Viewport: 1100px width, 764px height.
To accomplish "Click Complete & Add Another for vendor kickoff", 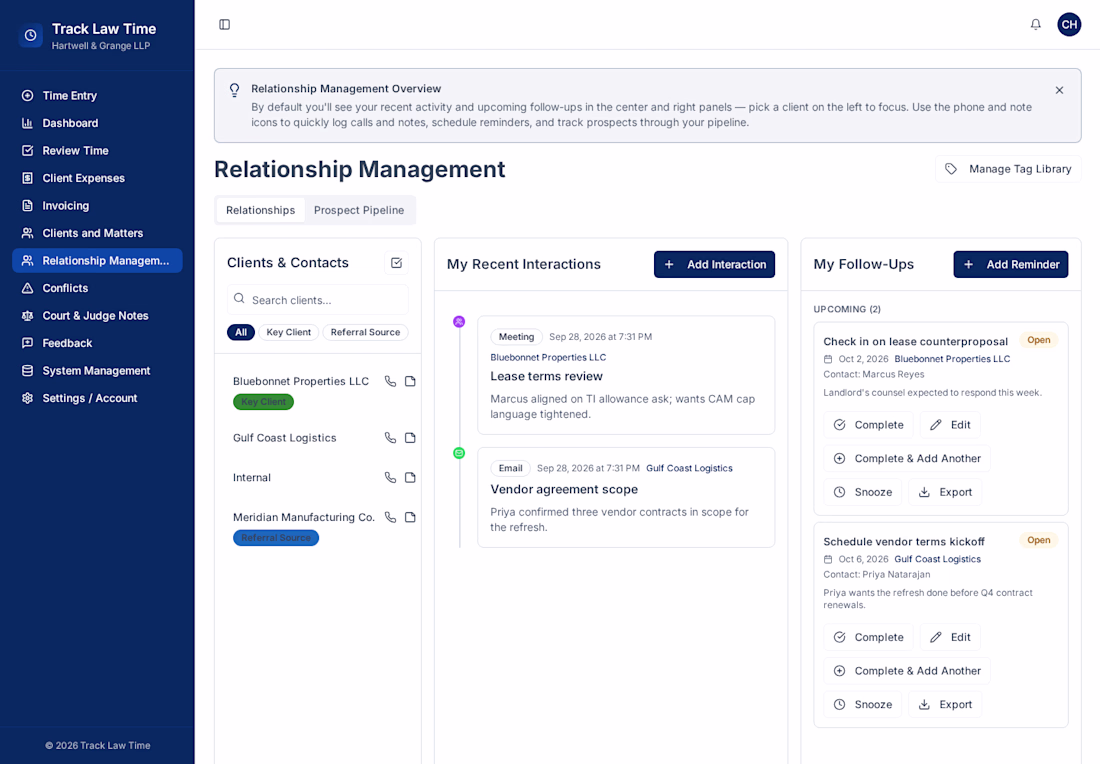I will (x=907, y=671).
